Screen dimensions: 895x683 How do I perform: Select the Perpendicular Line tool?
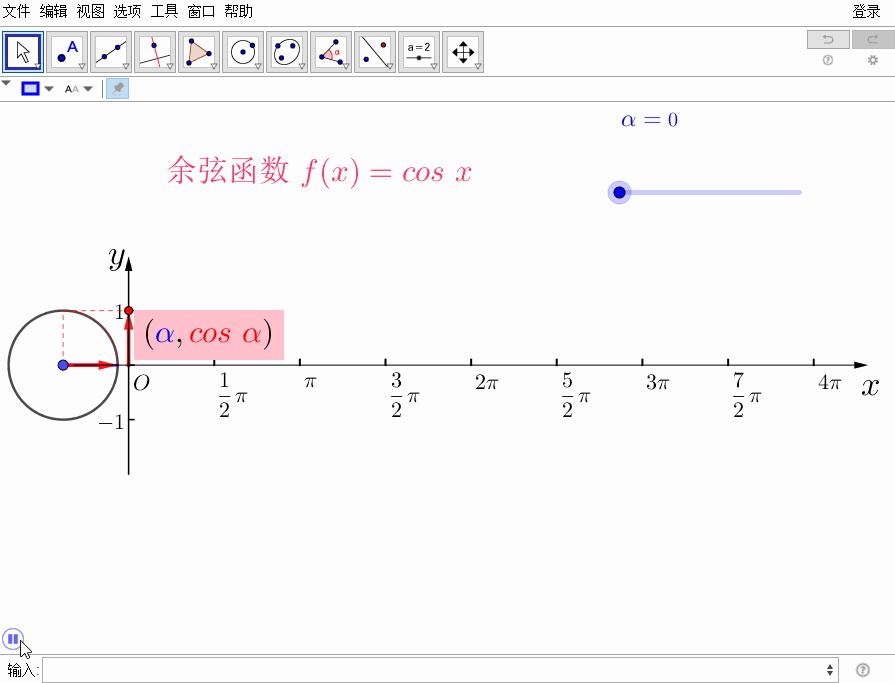(155, 51)
